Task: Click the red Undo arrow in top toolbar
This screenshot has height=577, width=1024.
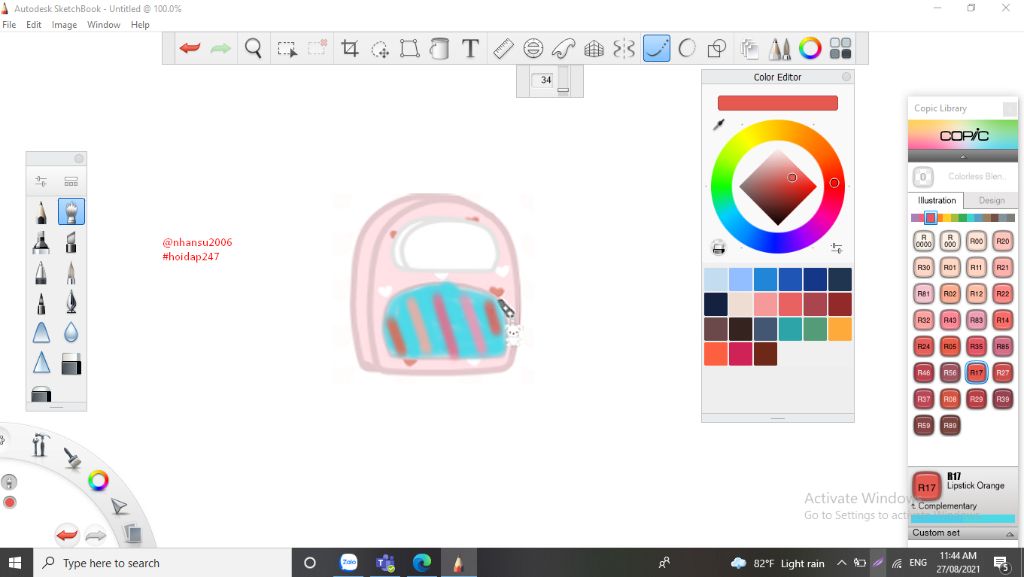Action: pyautogui.click(x=190, y=48)
